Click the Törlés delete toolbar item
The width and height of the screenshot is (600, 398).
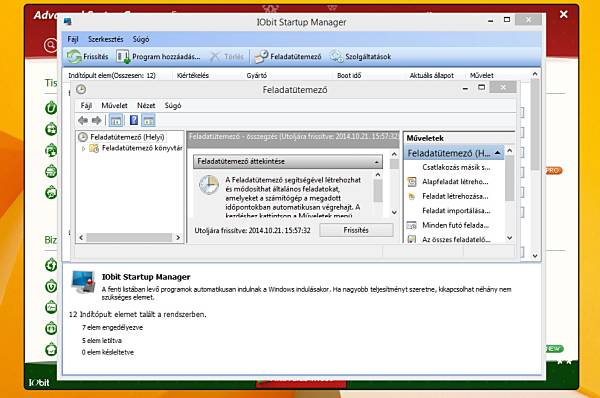coord(227,57)
